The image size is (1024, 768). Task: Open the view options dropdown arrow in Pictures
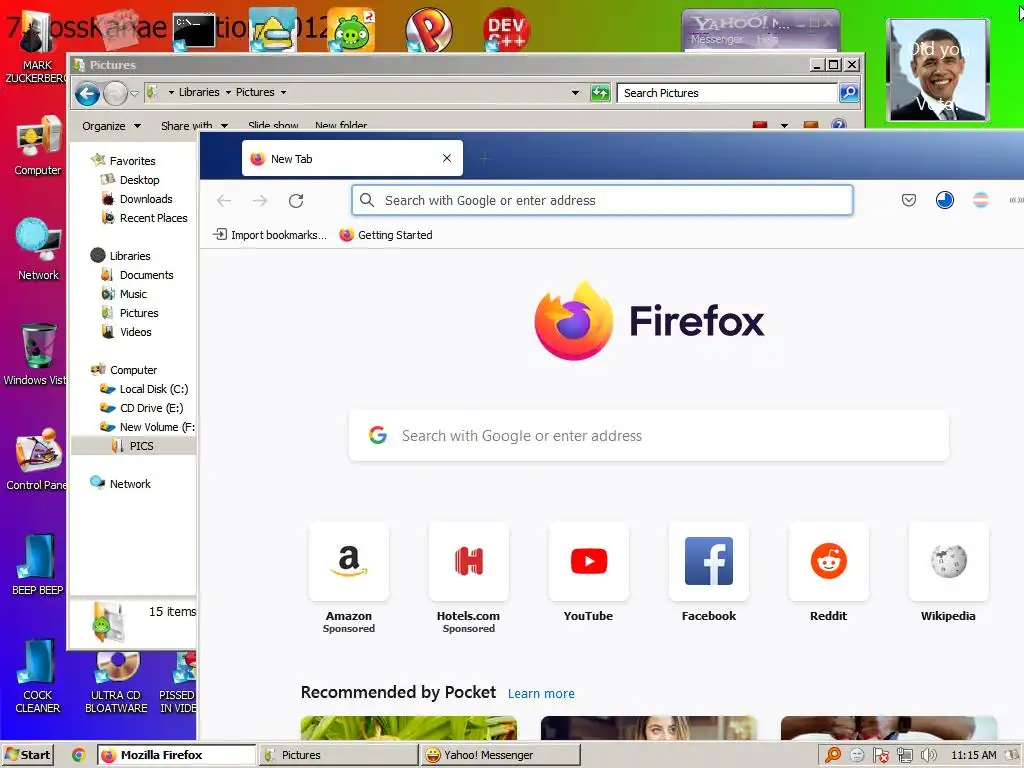tap(784, 125)
